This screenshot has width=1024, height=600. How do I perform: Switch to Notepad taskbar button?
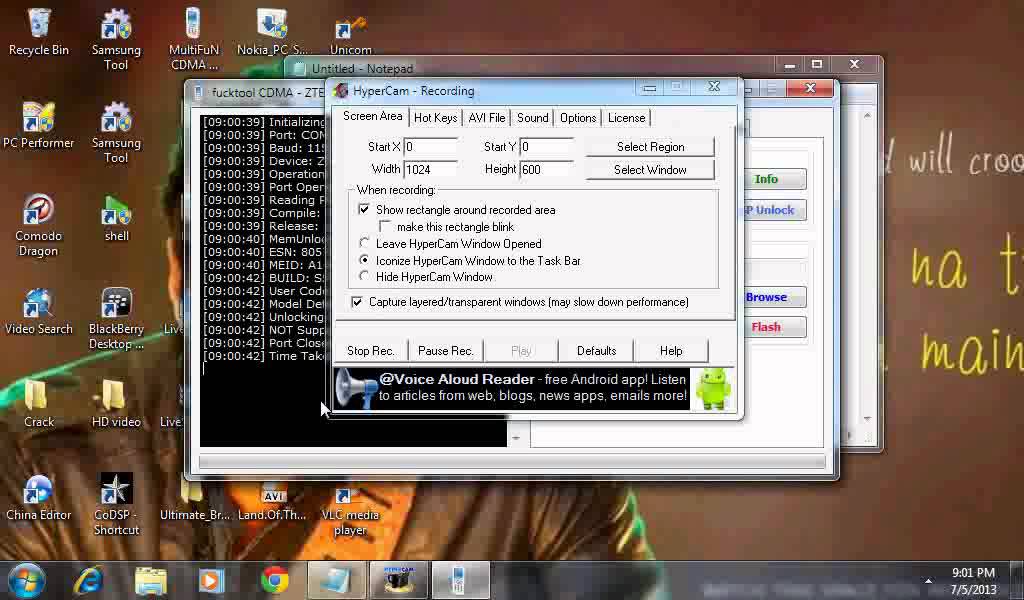(x=337, y=580)
